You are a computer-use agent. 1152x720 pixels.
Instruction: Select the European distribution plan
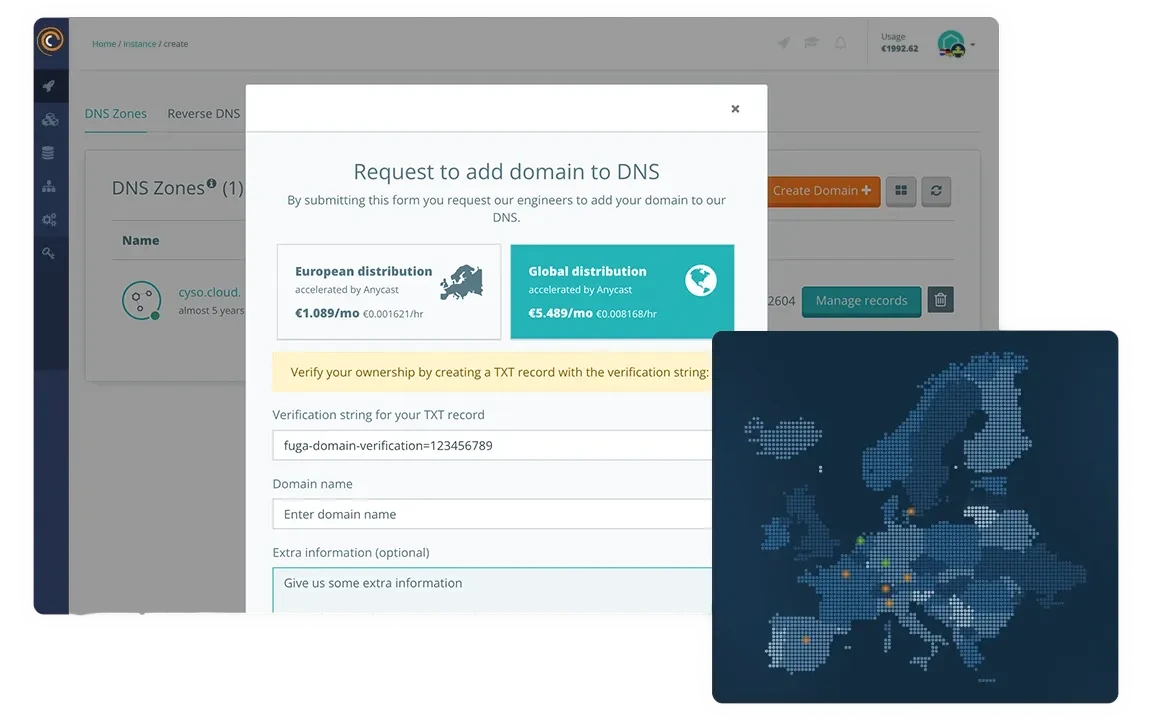[388, 291]
